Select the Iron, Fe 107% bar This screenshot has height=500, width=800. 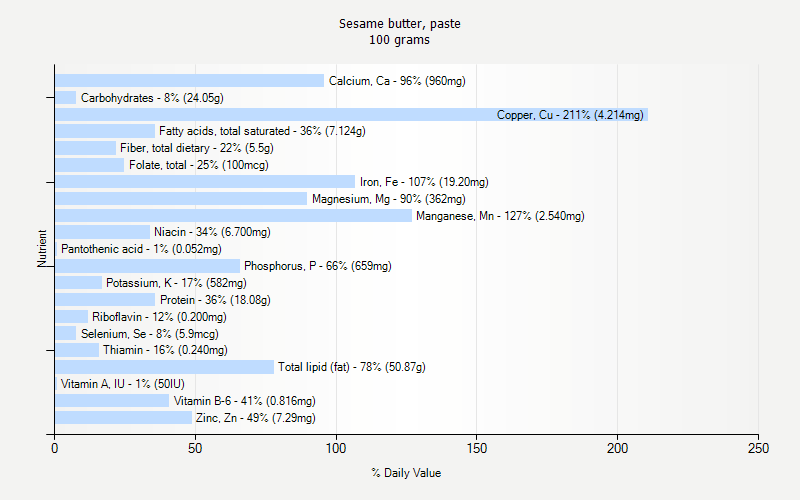point(205,182)
